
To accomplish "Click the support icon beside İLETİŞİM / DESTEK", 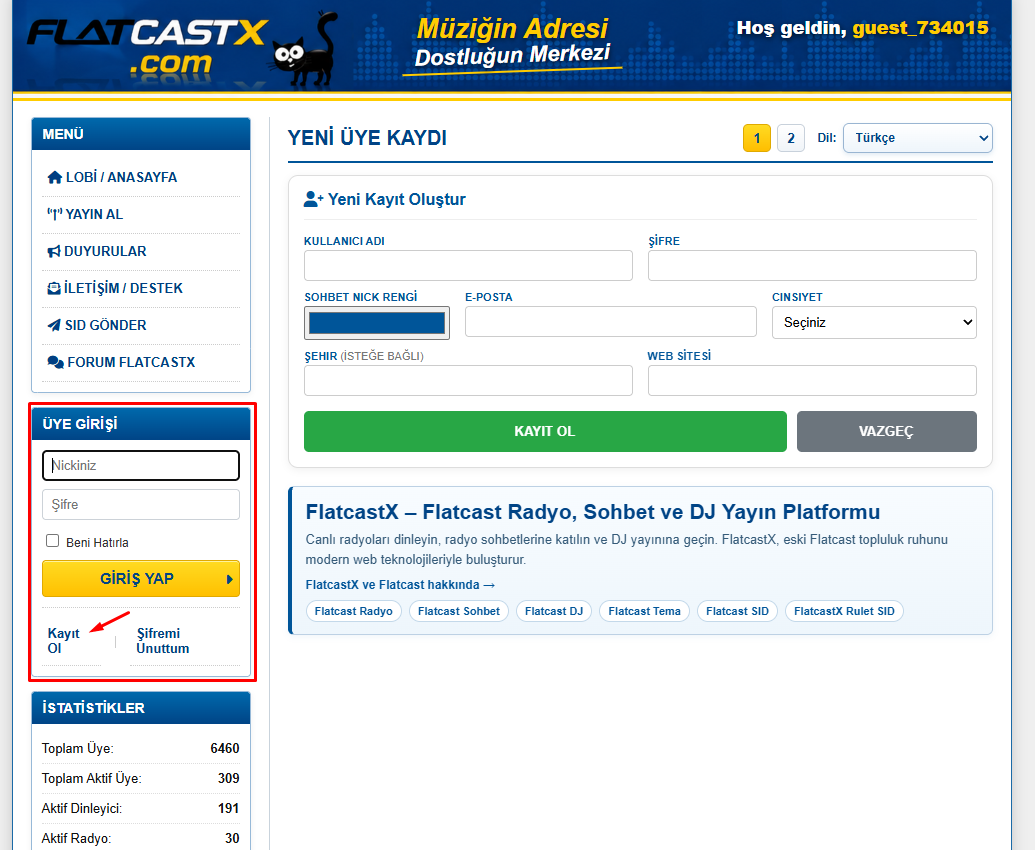I will pyautogui.click(x=54, y=288).
